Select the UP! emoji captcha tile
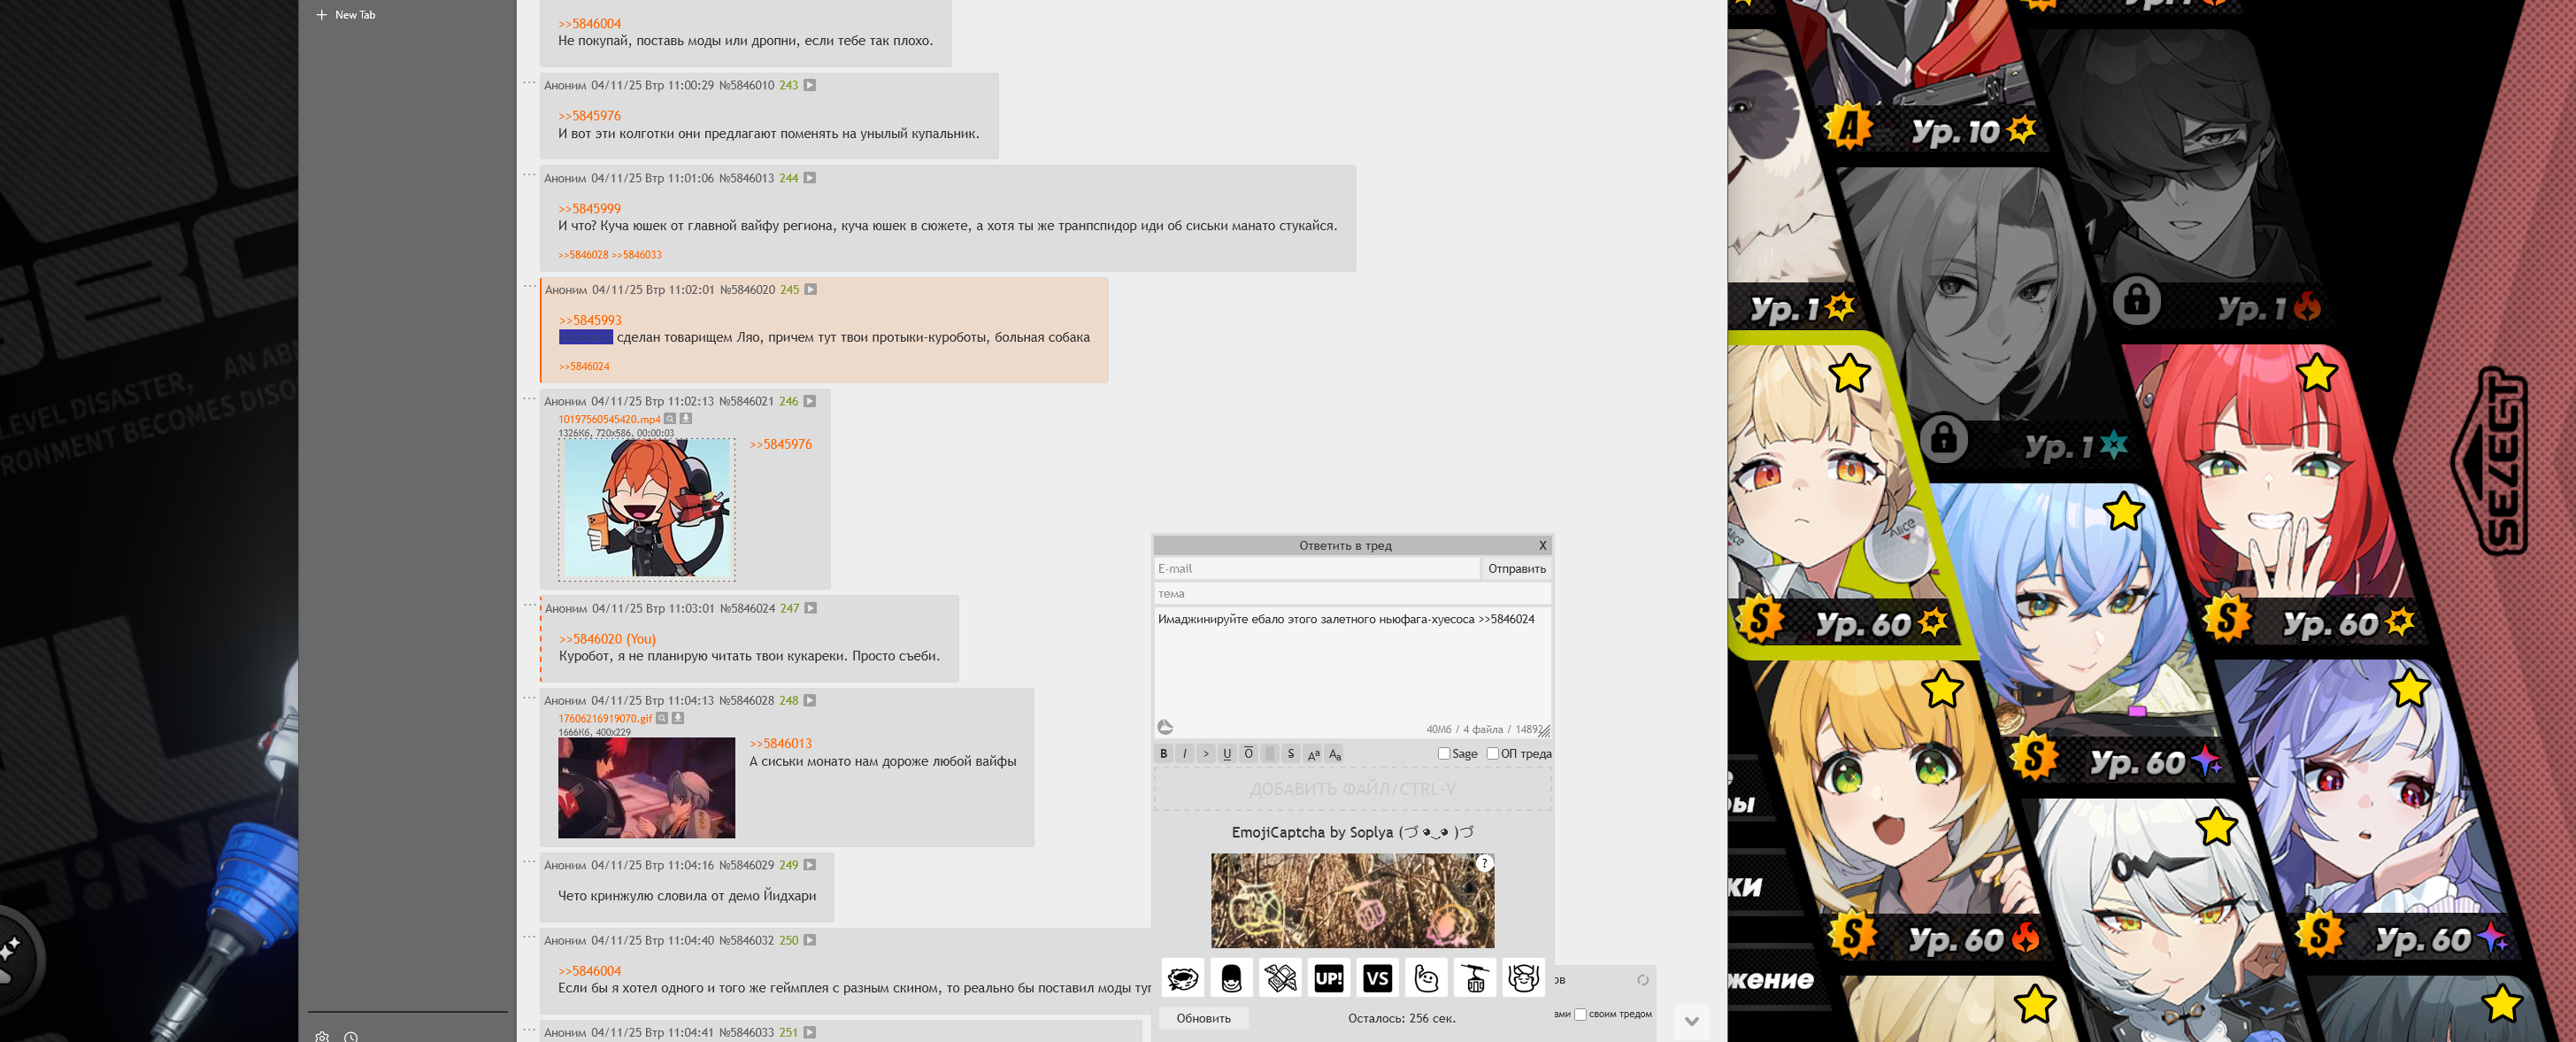Viewport: 2576px width, 1042px height. pos(1329,978)
